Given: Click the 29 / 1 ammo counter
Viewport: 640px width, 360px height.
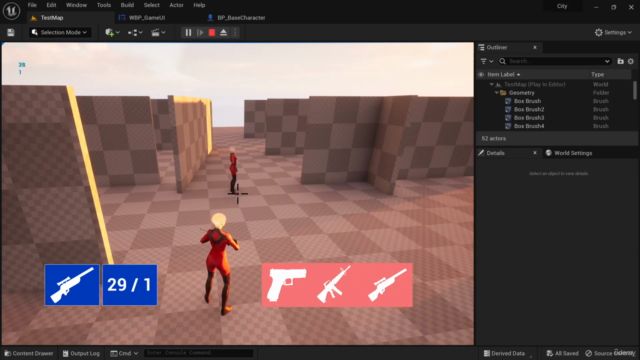Looking at the screenshot, I should [130, 285].
